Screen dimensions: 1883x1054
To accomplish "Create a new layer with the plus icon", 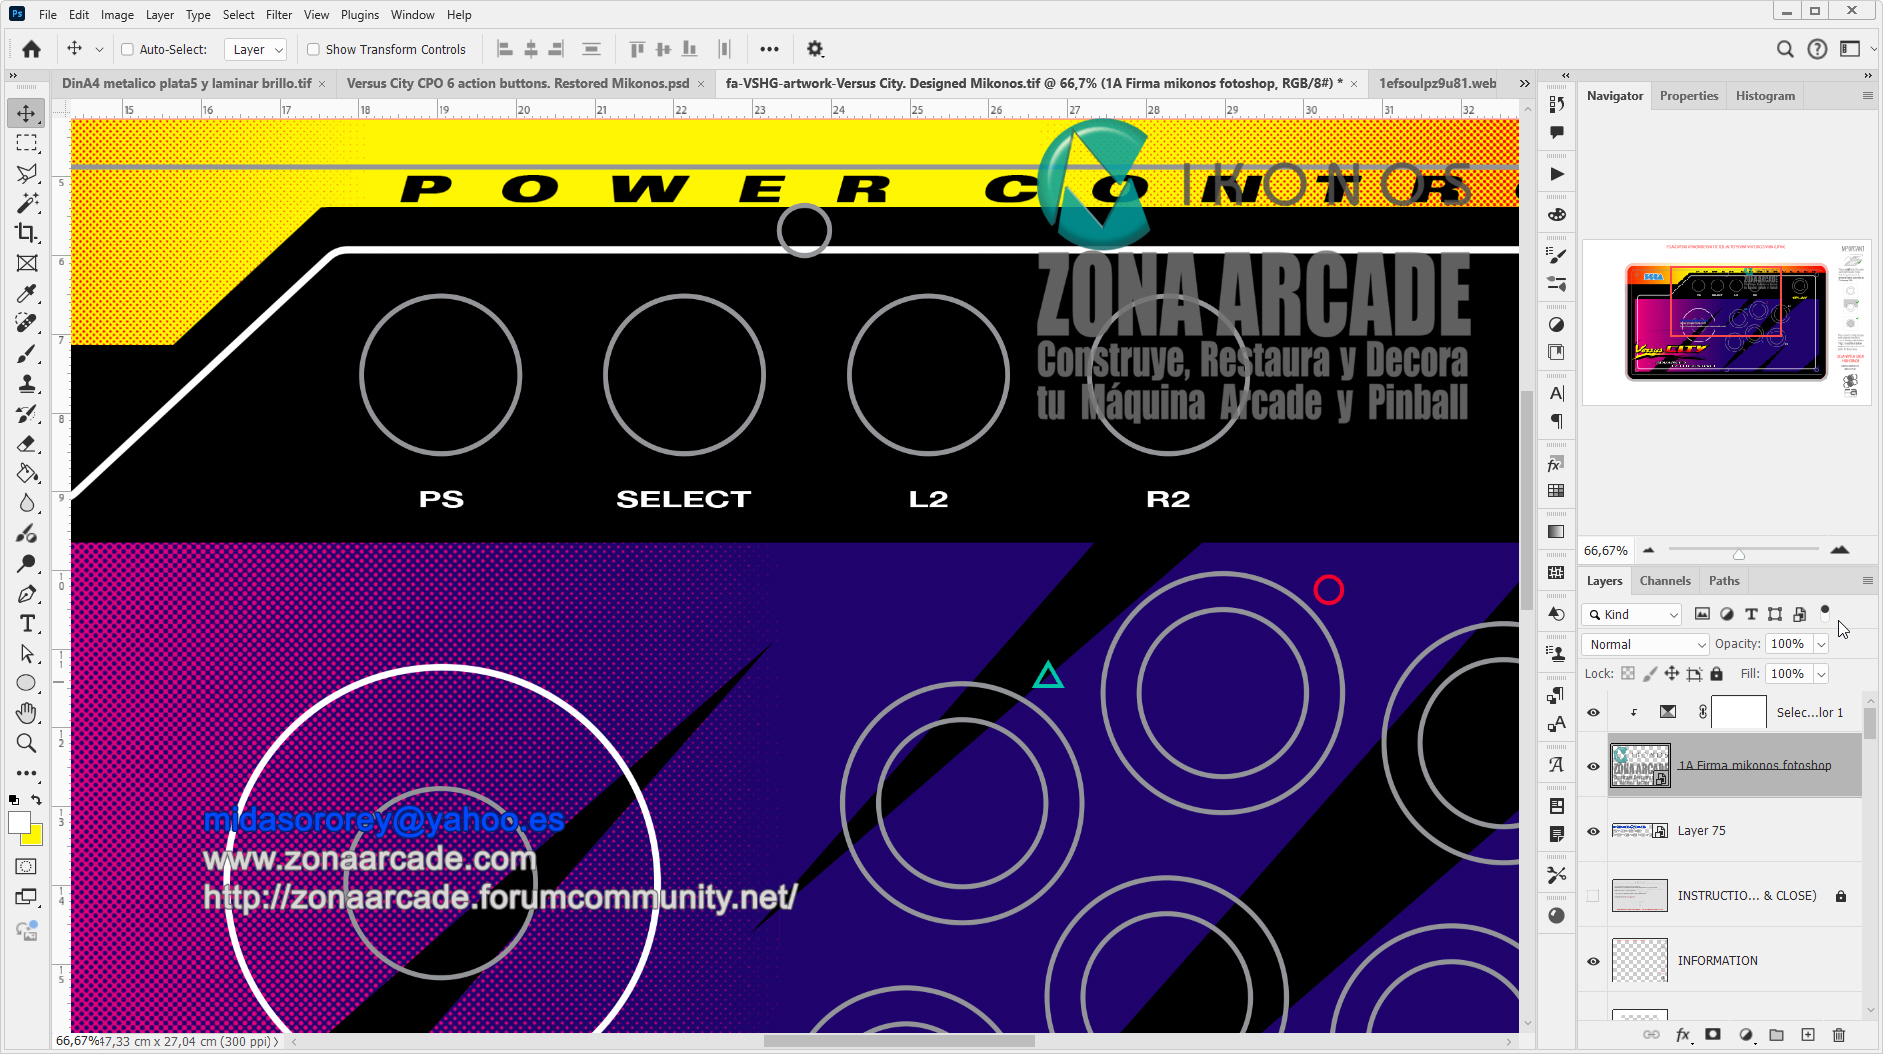I will (x=1808, y=1035).
